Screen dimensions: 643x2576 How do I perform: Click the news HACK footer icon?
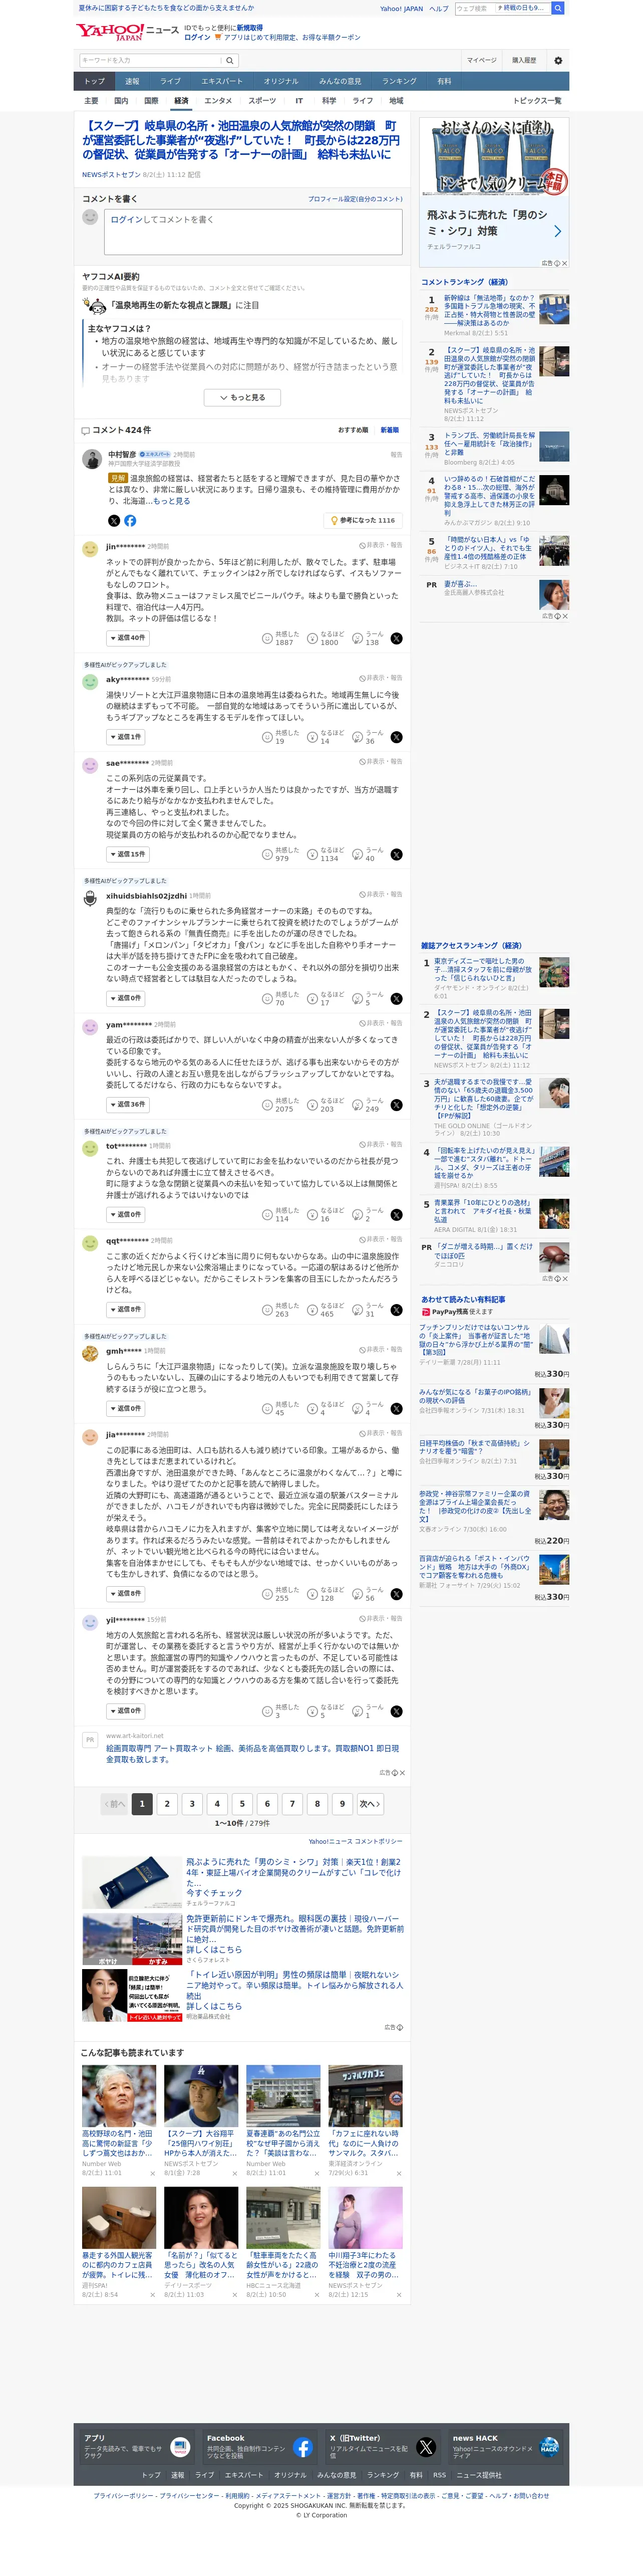pyautogui.click(x=549, y=2447)
